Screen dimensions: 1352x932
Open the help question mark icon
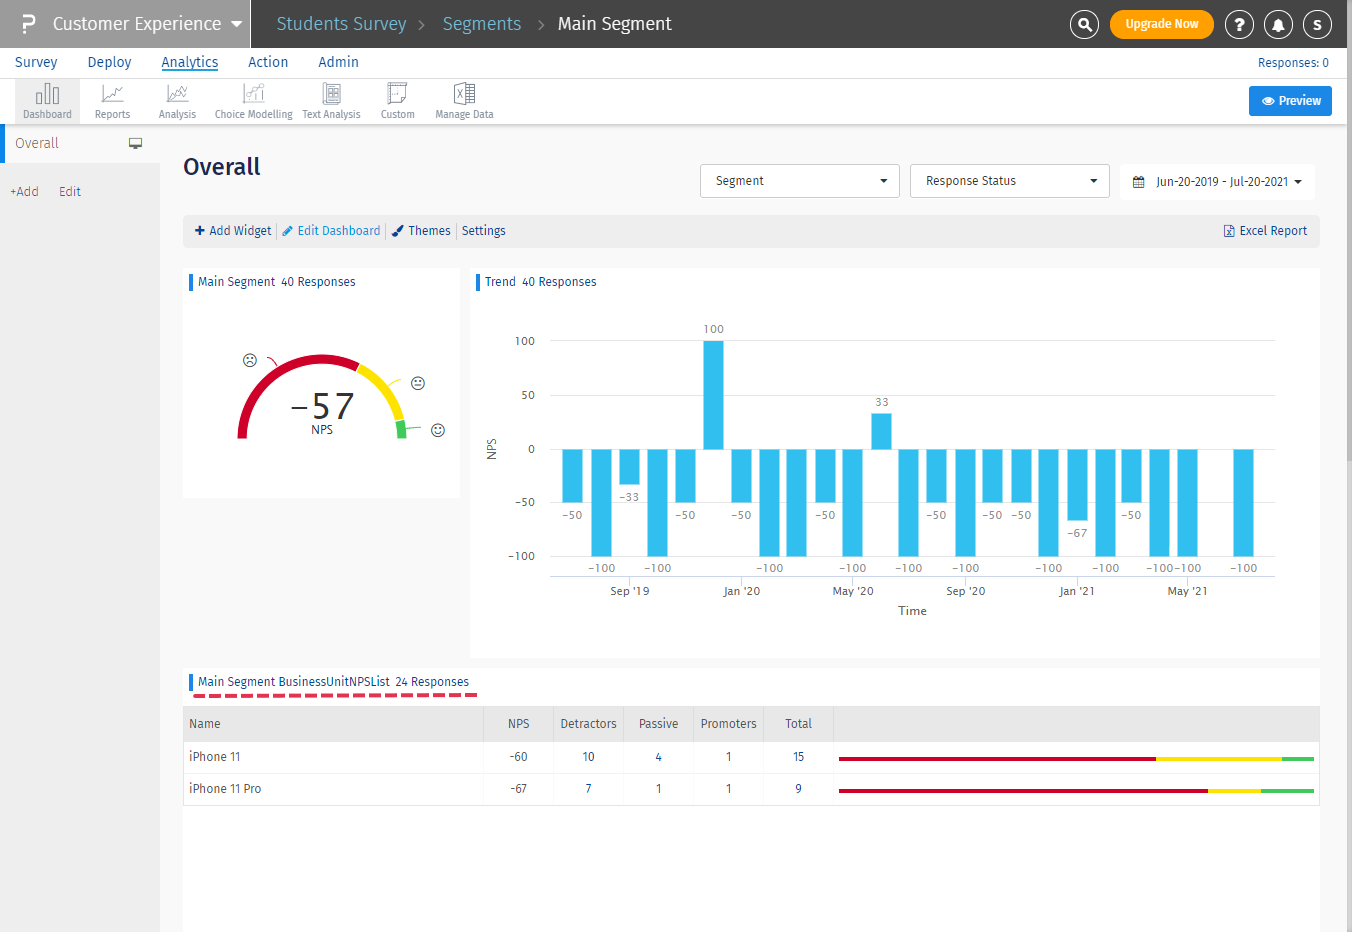(1239, 24)
